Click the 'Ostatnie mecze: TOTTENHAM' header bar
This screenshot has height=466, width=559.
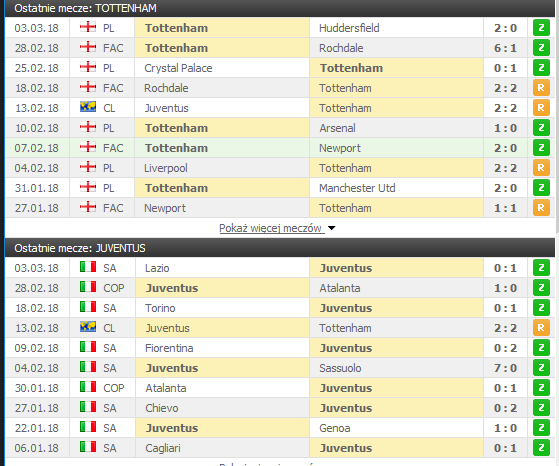(x=280, y=8)
